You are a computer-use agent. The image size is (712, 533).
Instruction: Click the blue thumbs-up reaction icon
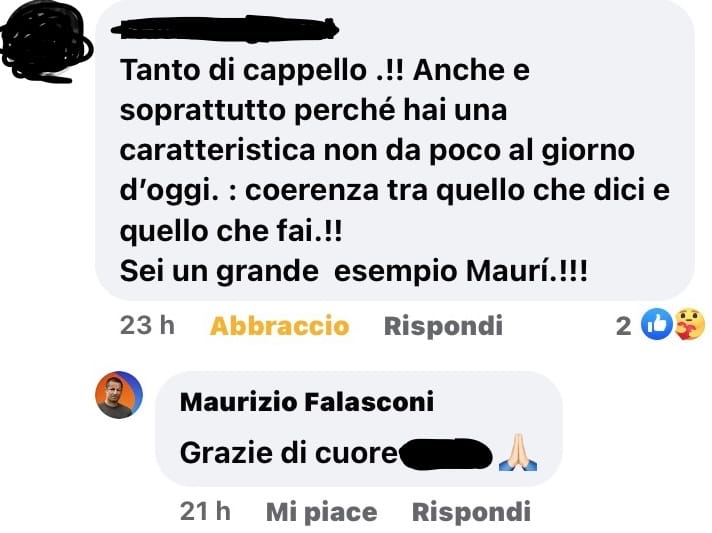pyautogui.click(x=656, y=324)
